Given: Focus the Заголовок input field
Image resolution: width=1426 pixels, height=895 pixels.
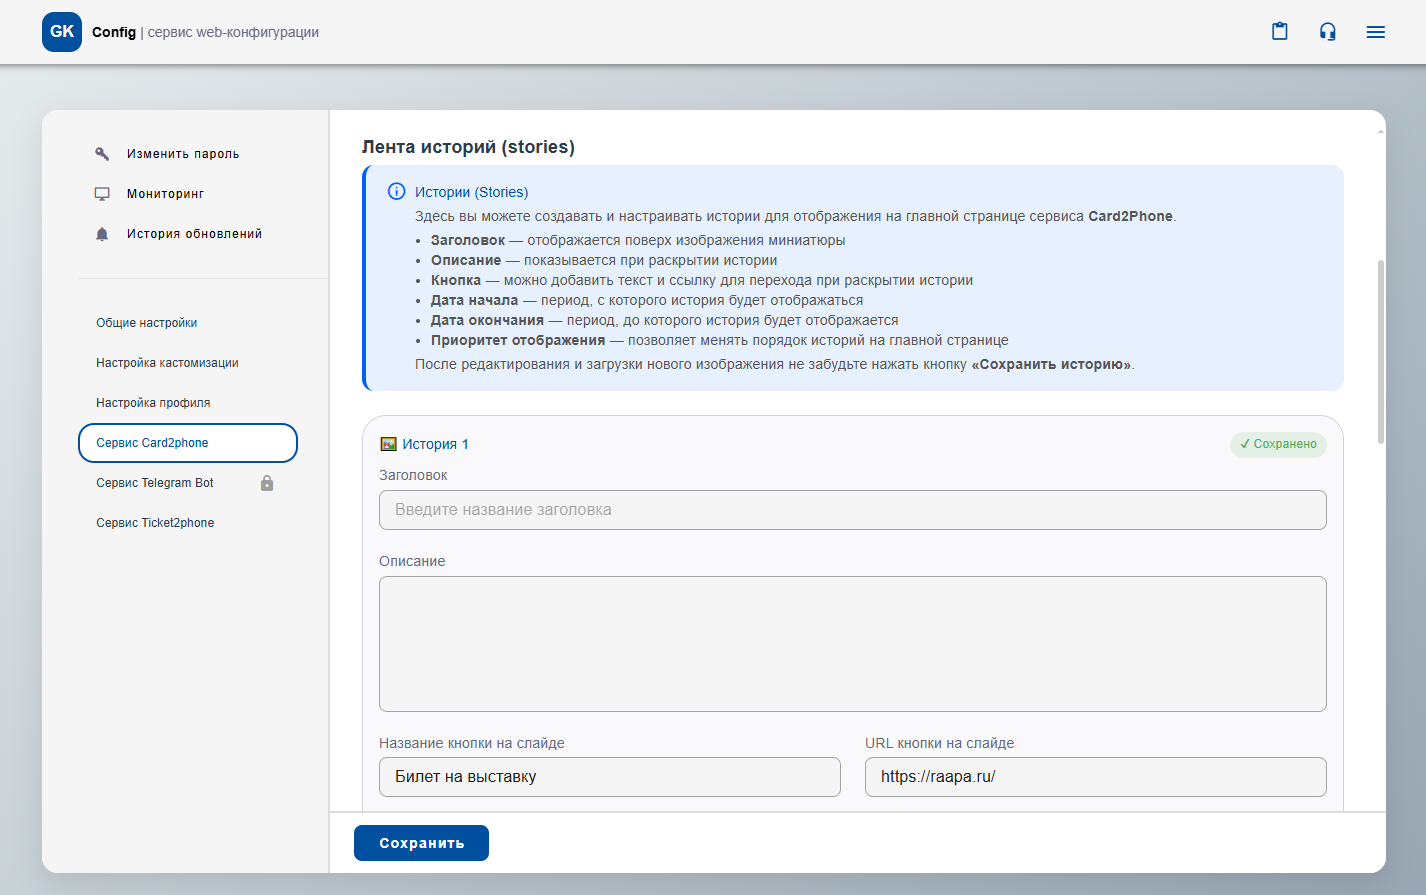Looking at the screenshot, I should (852, 510).
